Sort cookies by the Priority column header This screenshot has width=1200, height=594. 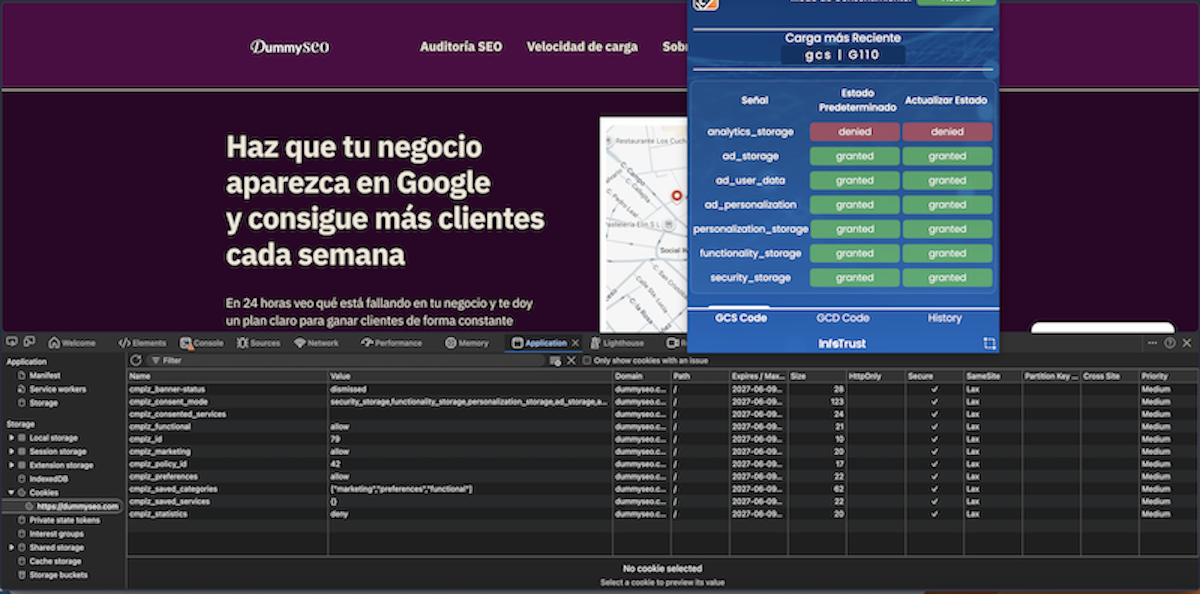coord(1168,376)
